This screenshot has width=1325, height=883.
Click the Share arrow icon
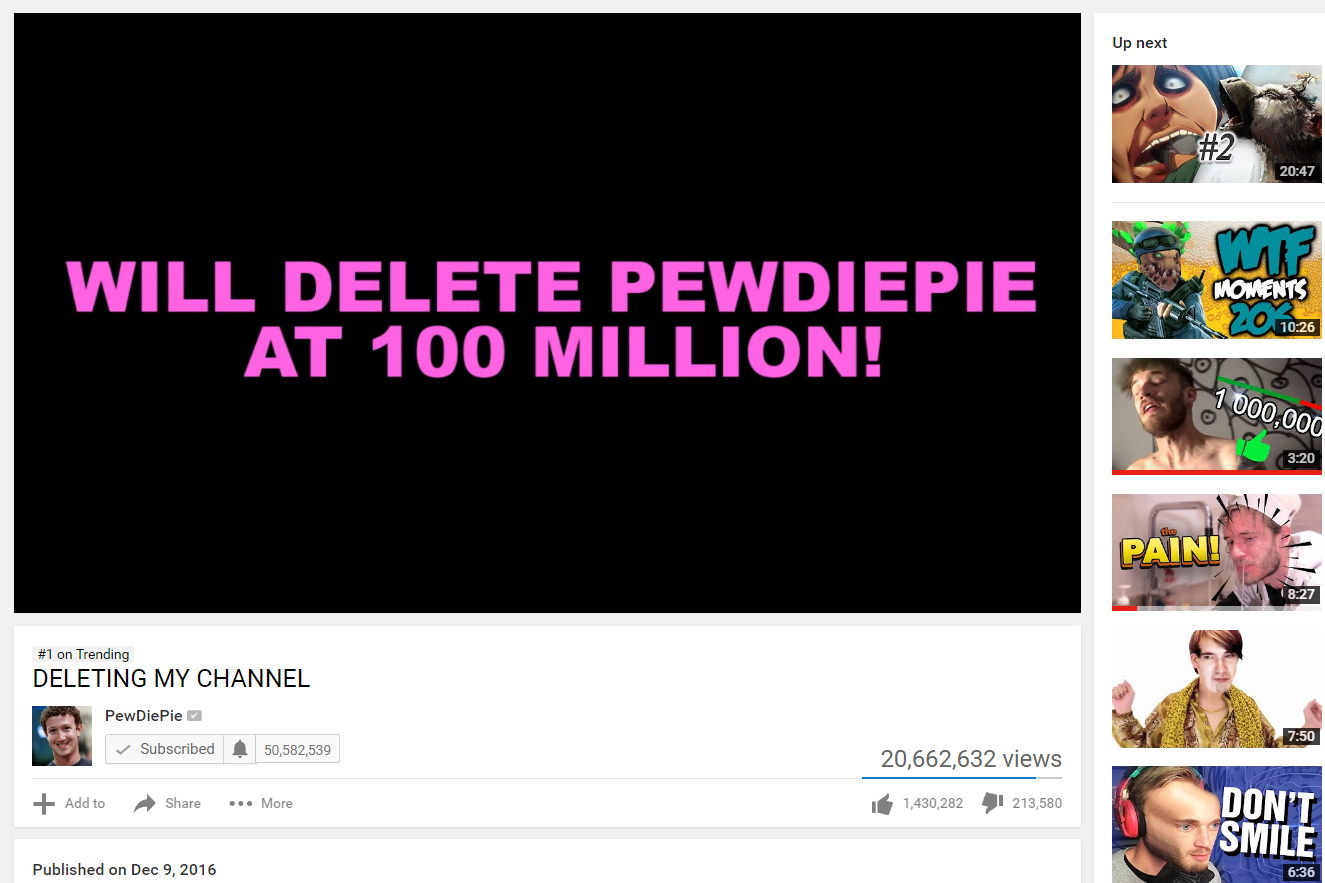145,803
